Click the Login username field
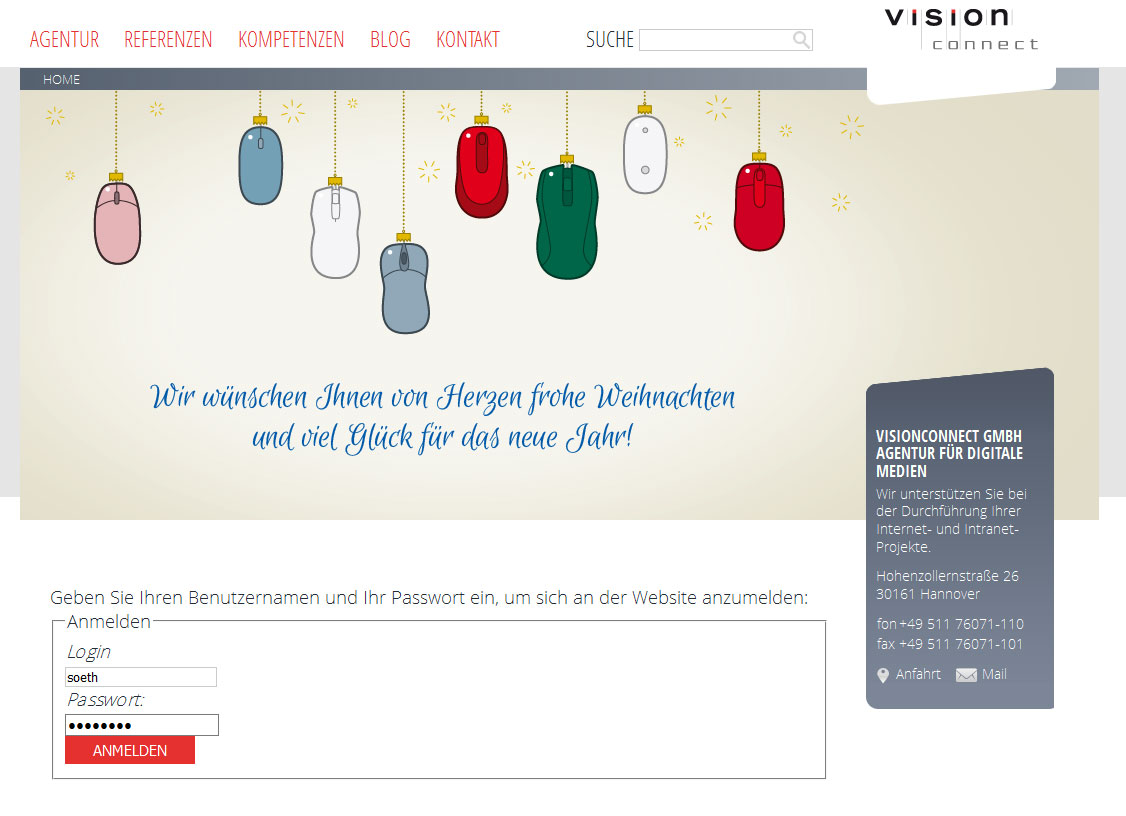Image resolution: width=1126 pixels, height=816 pixels. (141, 677)
